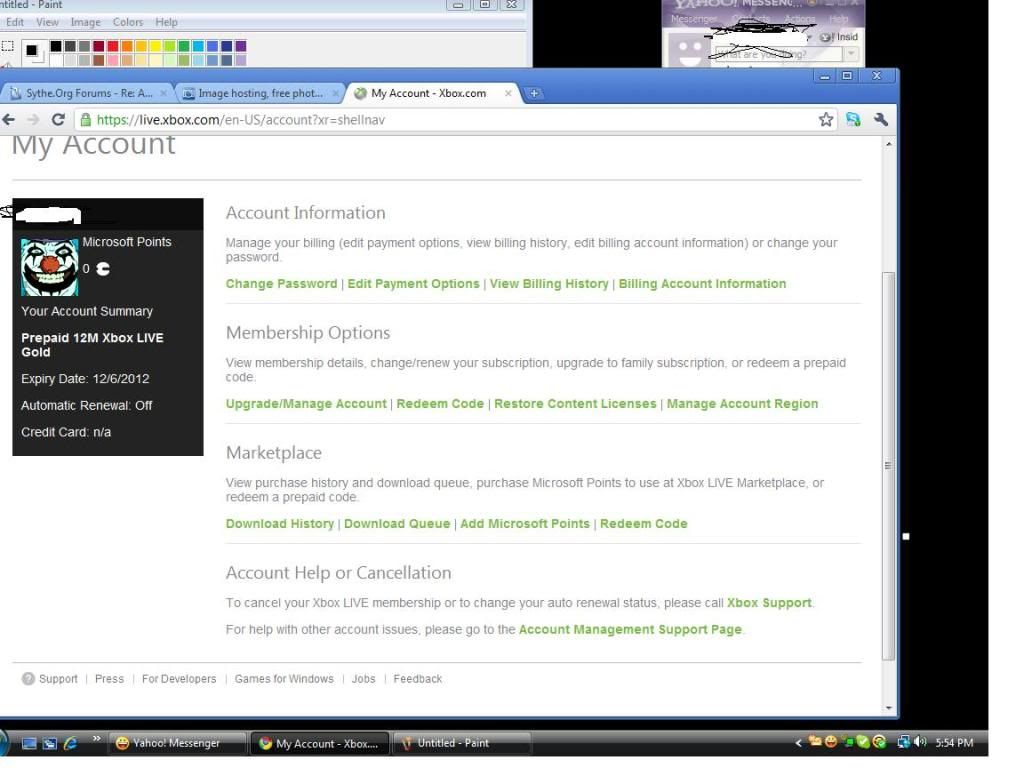Reload the Xbox account page

click(58, 120)
